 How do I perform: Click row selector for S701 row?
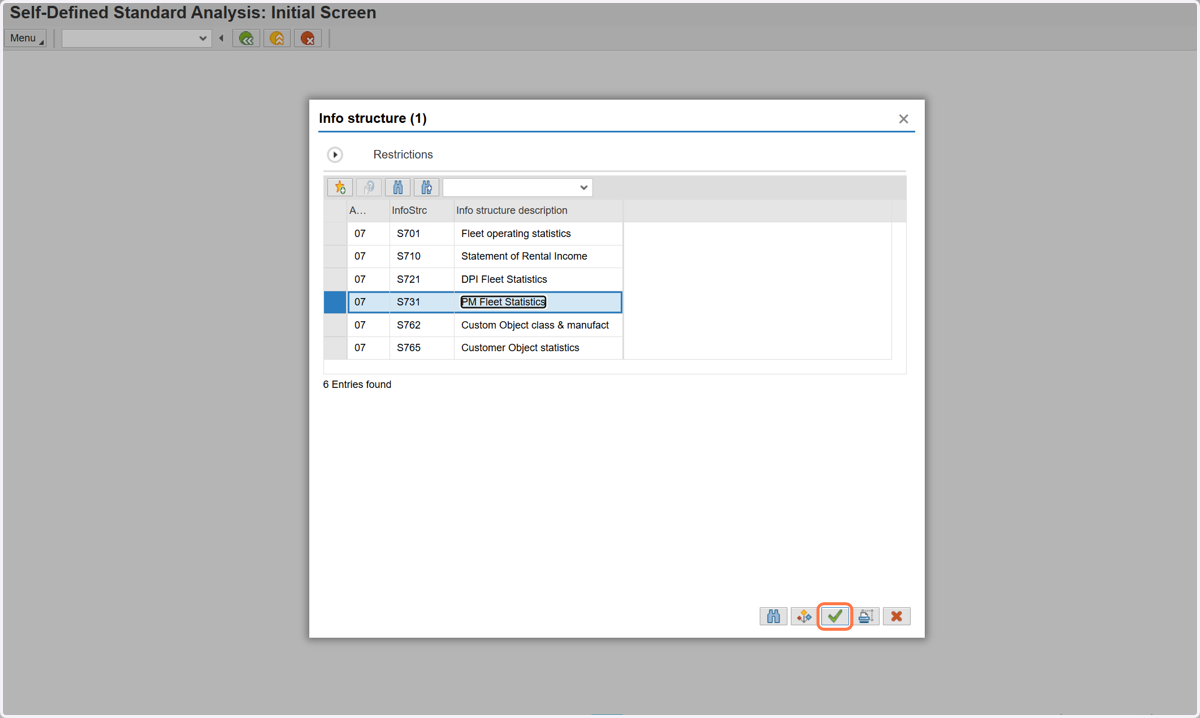(335, 234)
